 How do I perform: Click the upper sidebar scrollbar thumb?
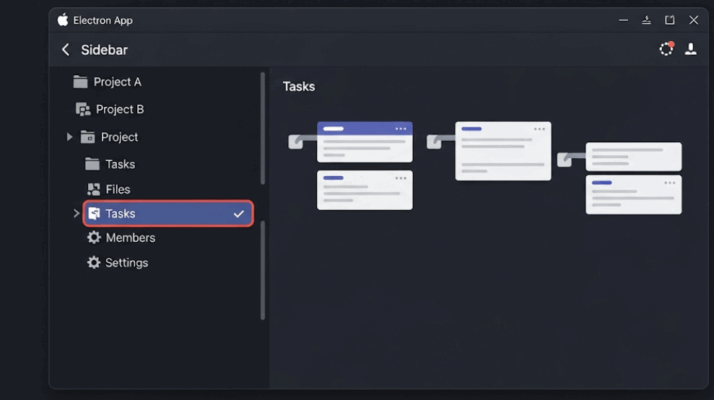pos(263,128)
